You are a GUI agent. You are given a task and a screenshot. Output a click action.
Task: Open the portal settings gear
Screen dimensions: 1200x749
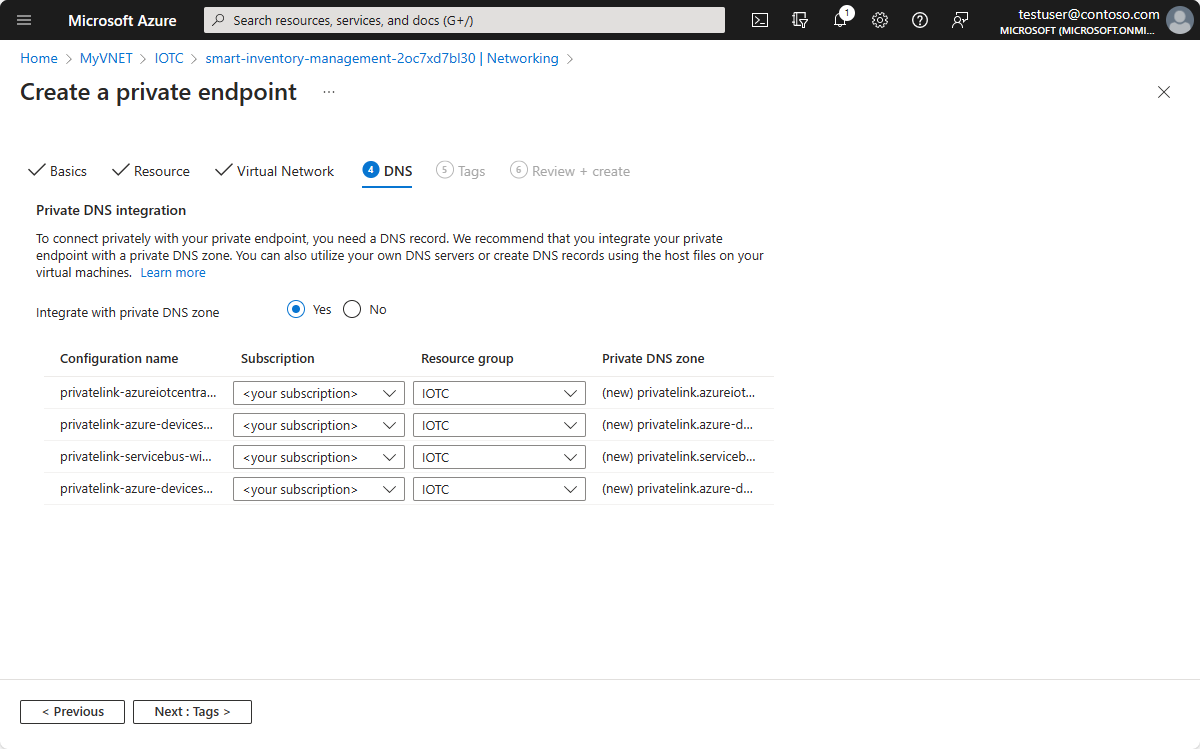880,19
